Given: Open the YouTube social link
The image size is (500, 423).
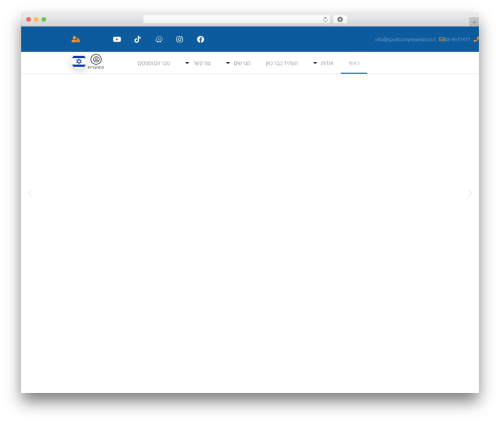Looking at the screenshot, I should pos(117,39).
